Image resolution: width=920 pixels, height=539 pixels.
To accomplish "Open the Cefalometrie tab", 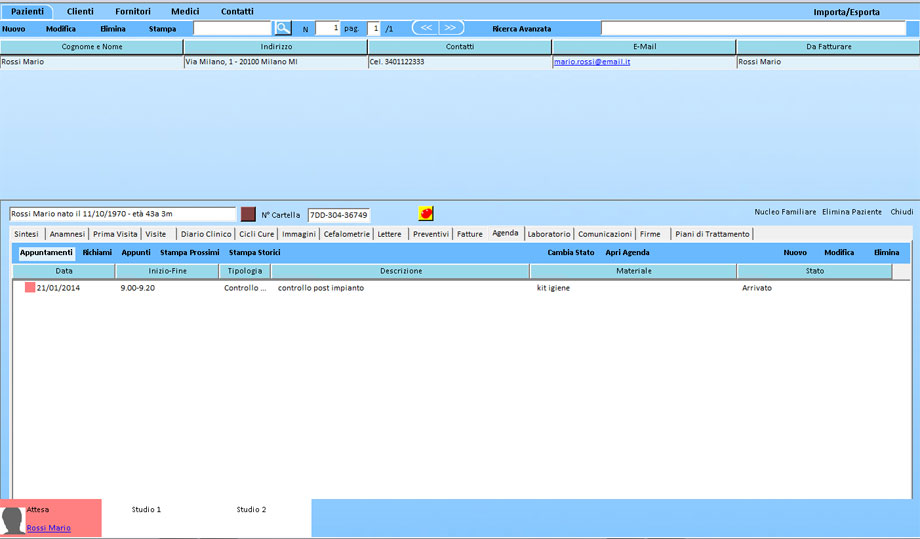I will pyautogui.click(x=347, y=234).
